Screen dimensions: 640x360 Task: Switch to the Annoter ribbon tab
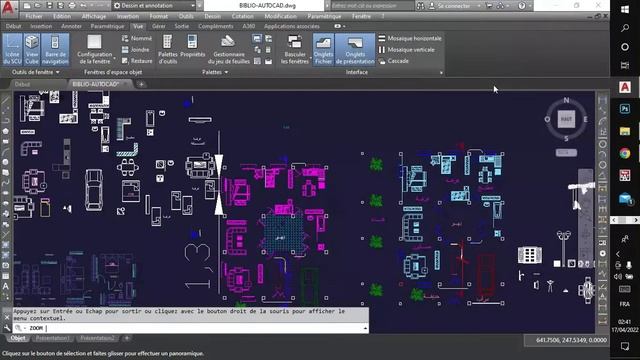(71, 26)
